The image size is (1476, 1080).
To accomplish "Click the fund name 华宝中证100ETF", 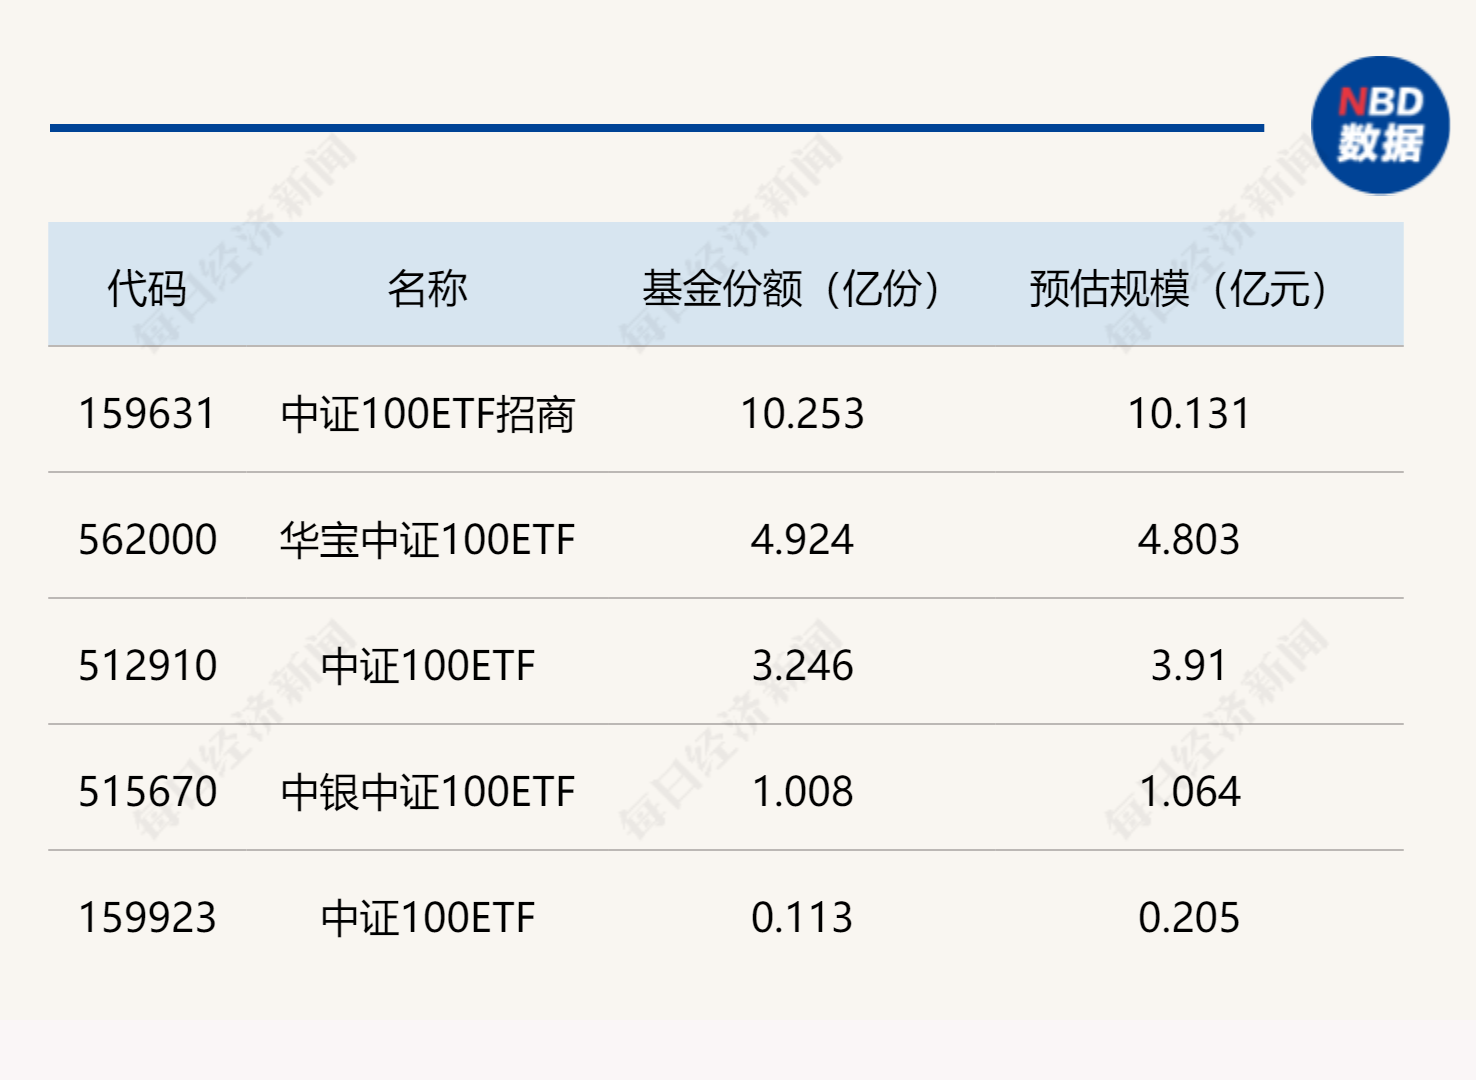I will 427,540.
